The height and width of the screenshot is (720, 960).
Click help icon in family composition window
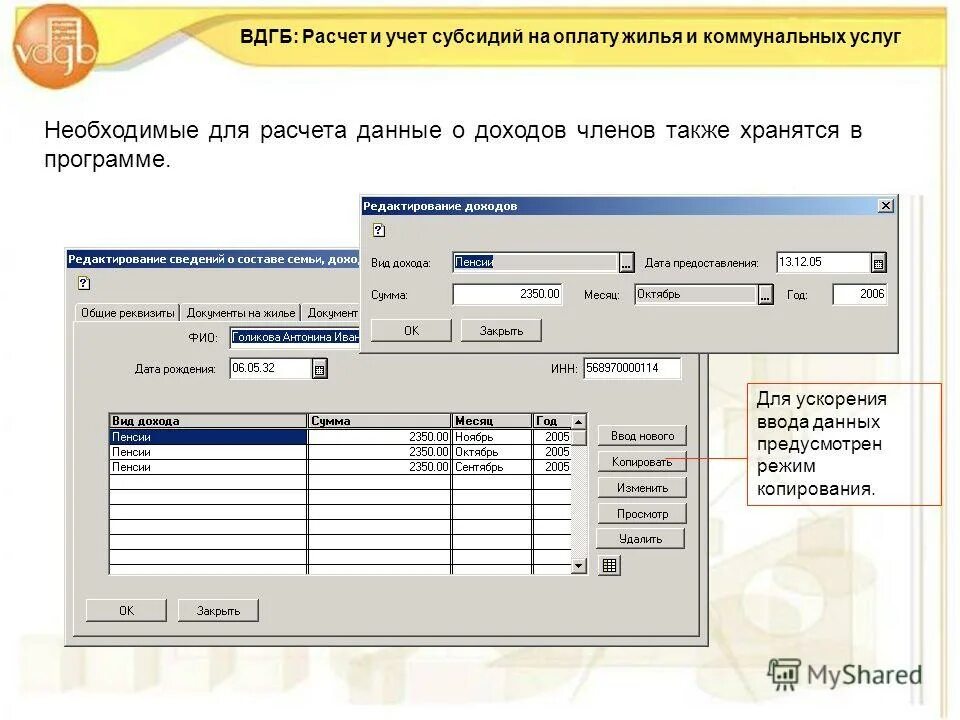(x=84, y=283)
